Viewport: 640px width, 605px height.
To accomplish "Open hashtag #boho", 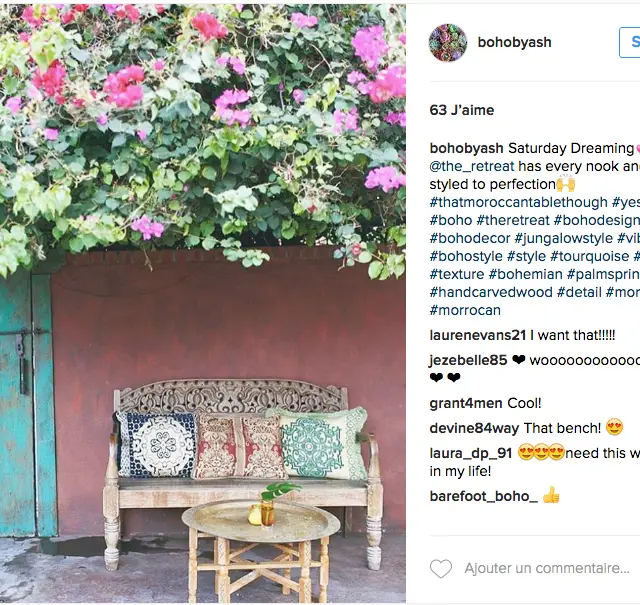I will click(x=451, y=220).
